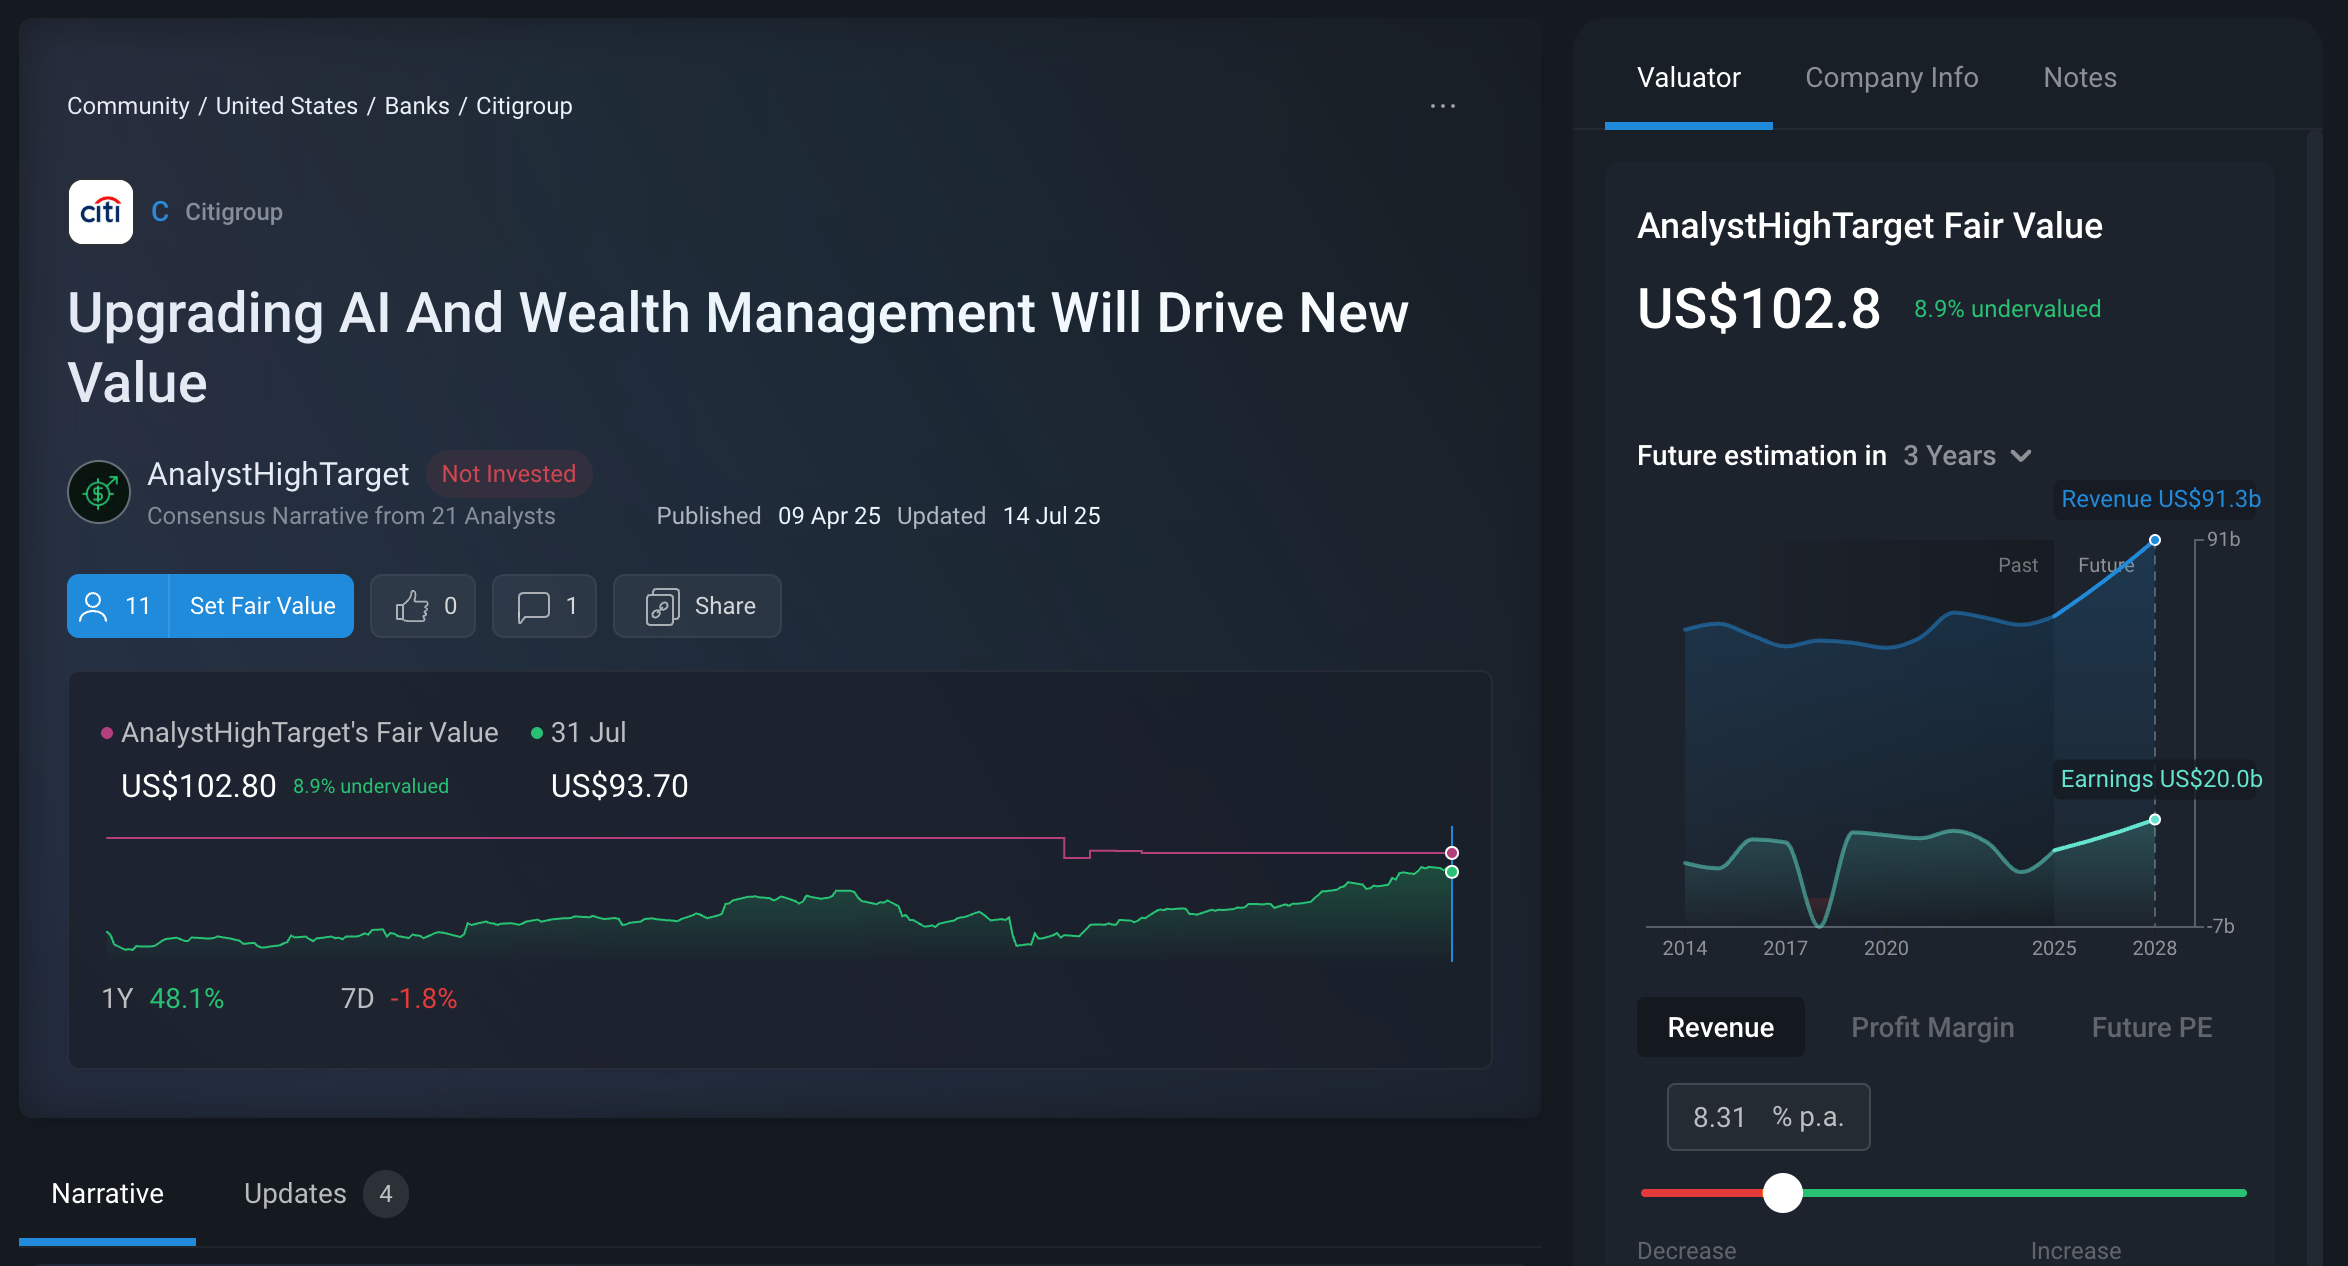This screenshot has height=1266, width=2348.
Task: Select the Profit Margin assumption tab
Action: tap(1933, 1027)
